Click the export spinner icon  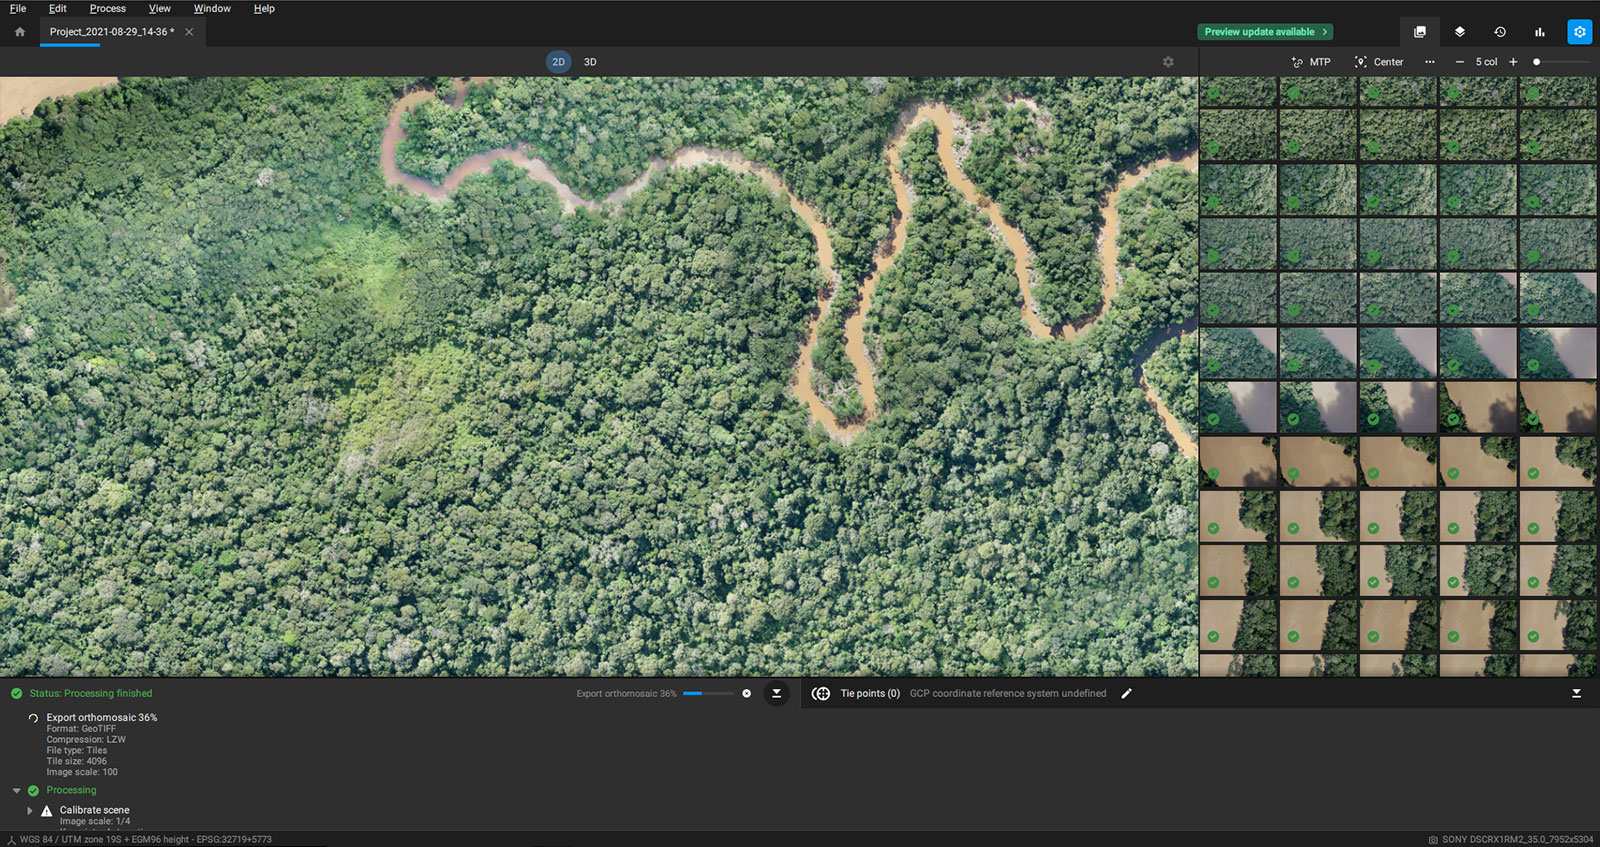pos(33,718)
